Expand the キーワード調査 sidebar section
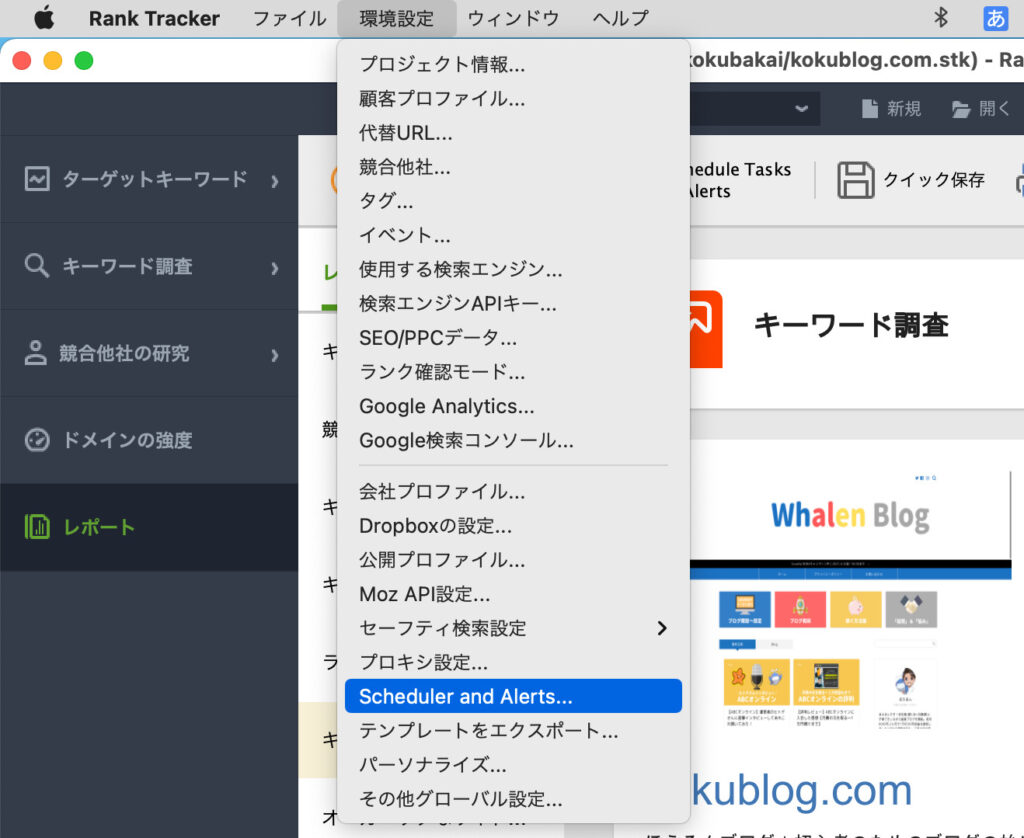This screenshot has height=838, width=1024. [x=275, y=268]
